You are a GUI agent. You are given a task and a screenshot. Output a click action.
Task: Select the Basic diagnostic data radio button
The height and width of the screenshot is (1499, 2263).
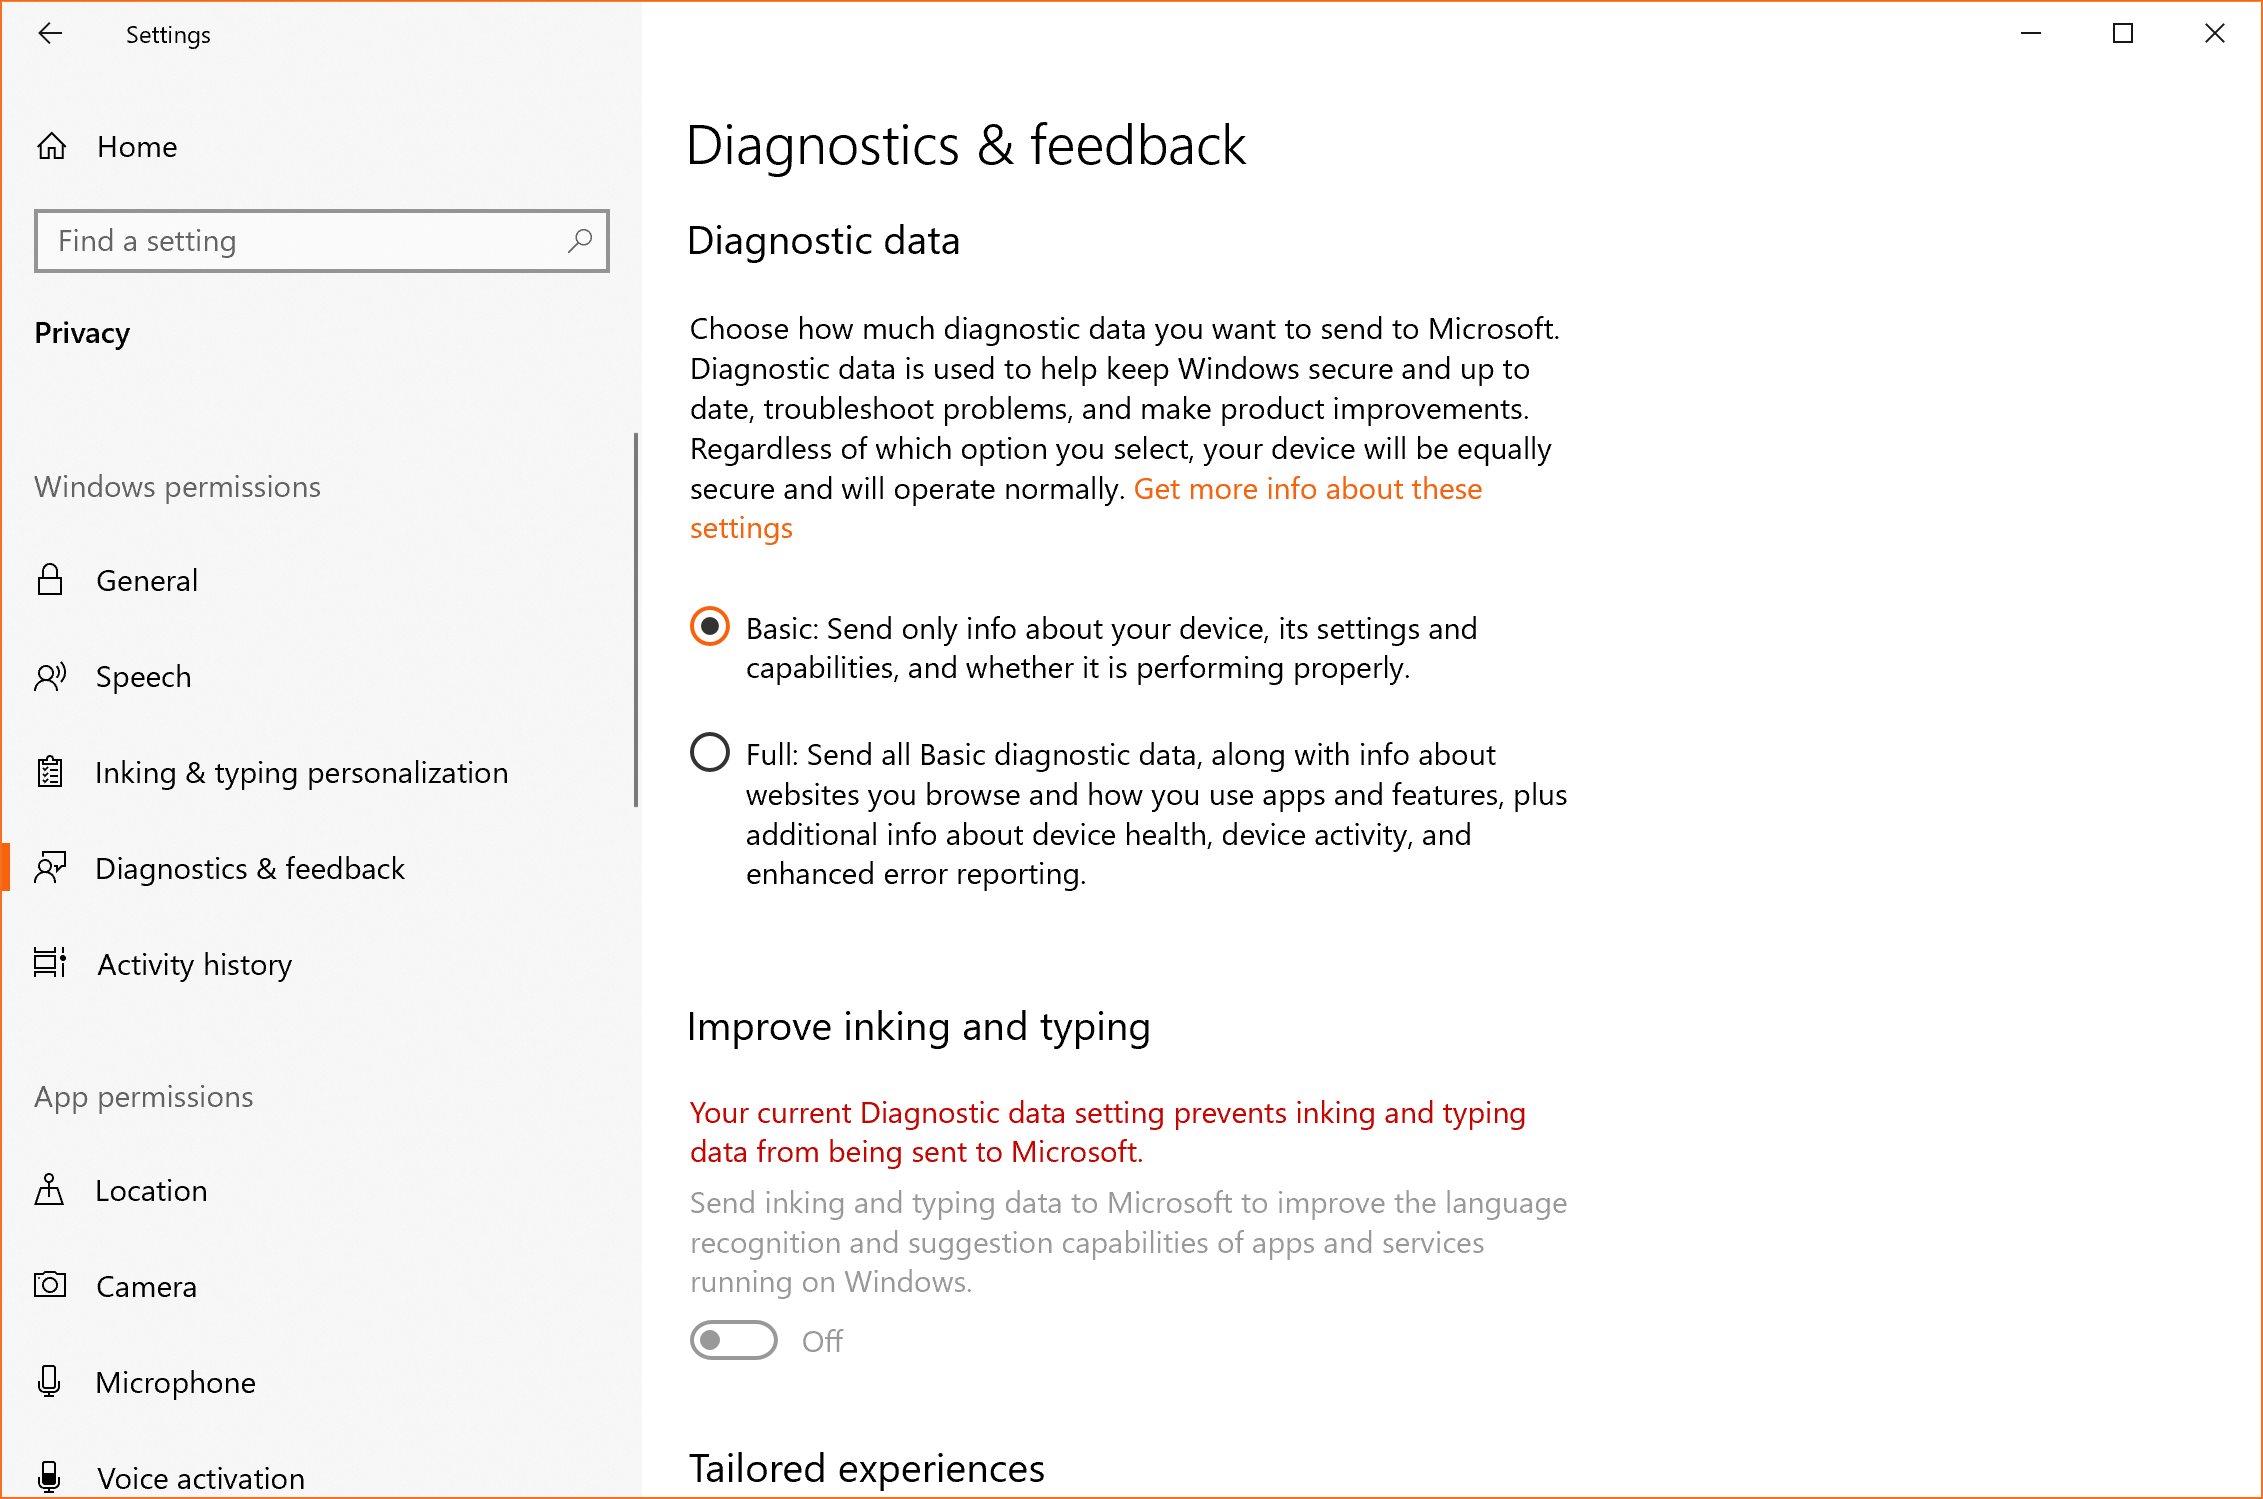tap(710, 627)
